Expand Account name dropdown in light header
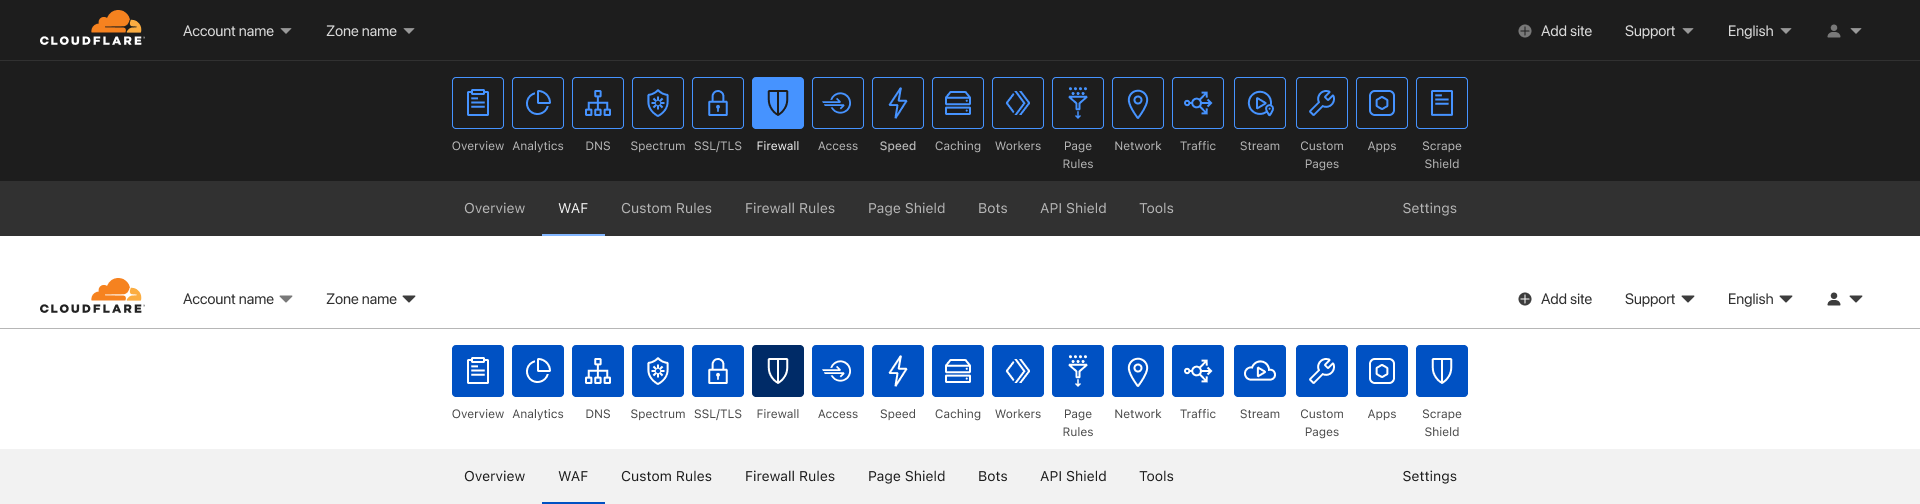This screenshot has width=1920, height=504. 237,299
